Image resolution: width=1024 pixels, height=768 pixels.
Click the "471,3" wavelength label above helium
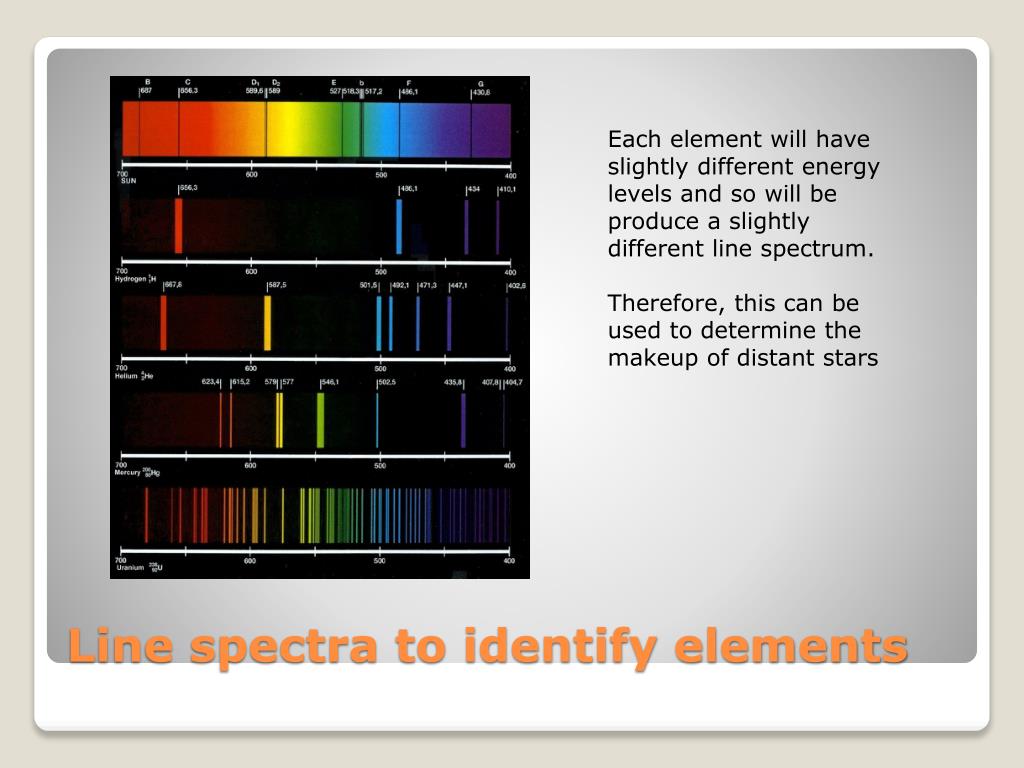428,286
